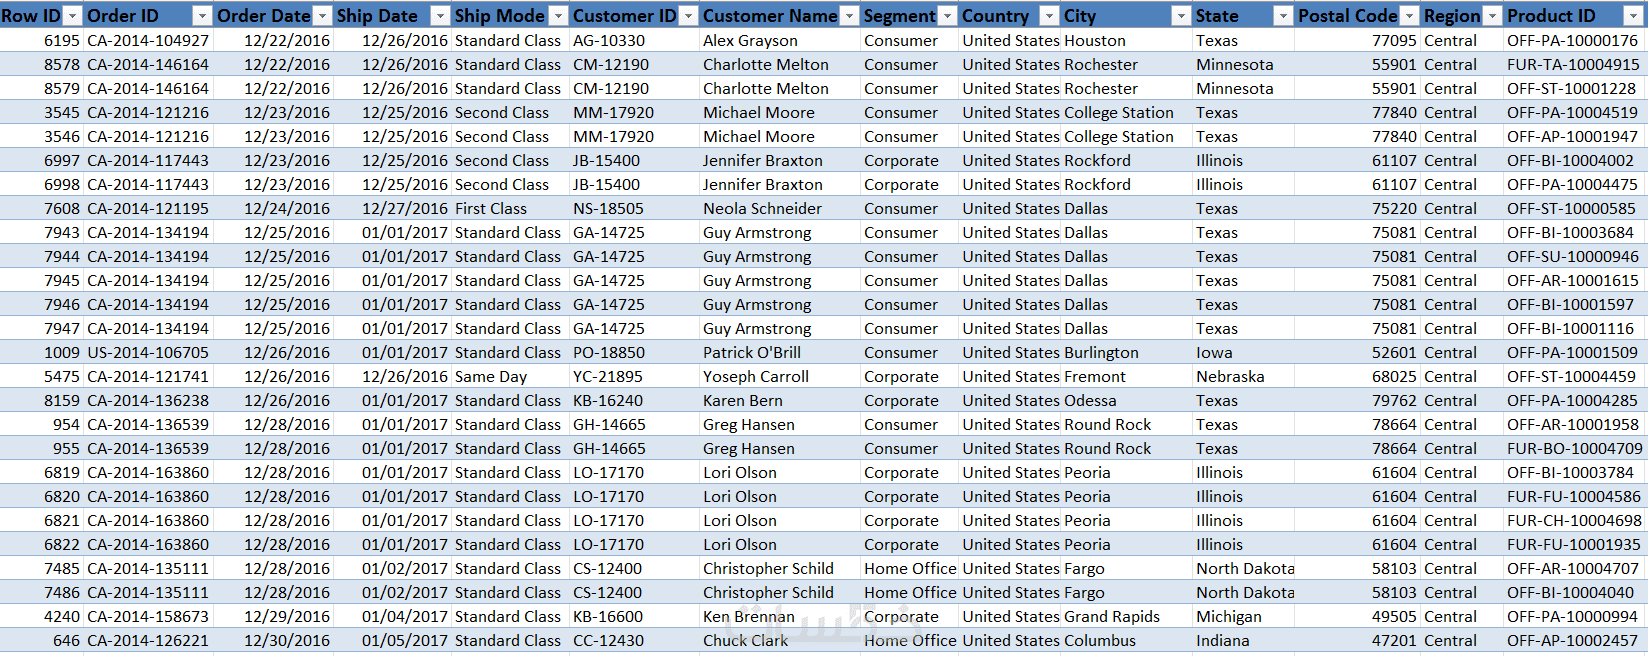Open the Postal Code filter dropdown
The width and height of the screenshot is (1648, 656).
point(1409,16)
